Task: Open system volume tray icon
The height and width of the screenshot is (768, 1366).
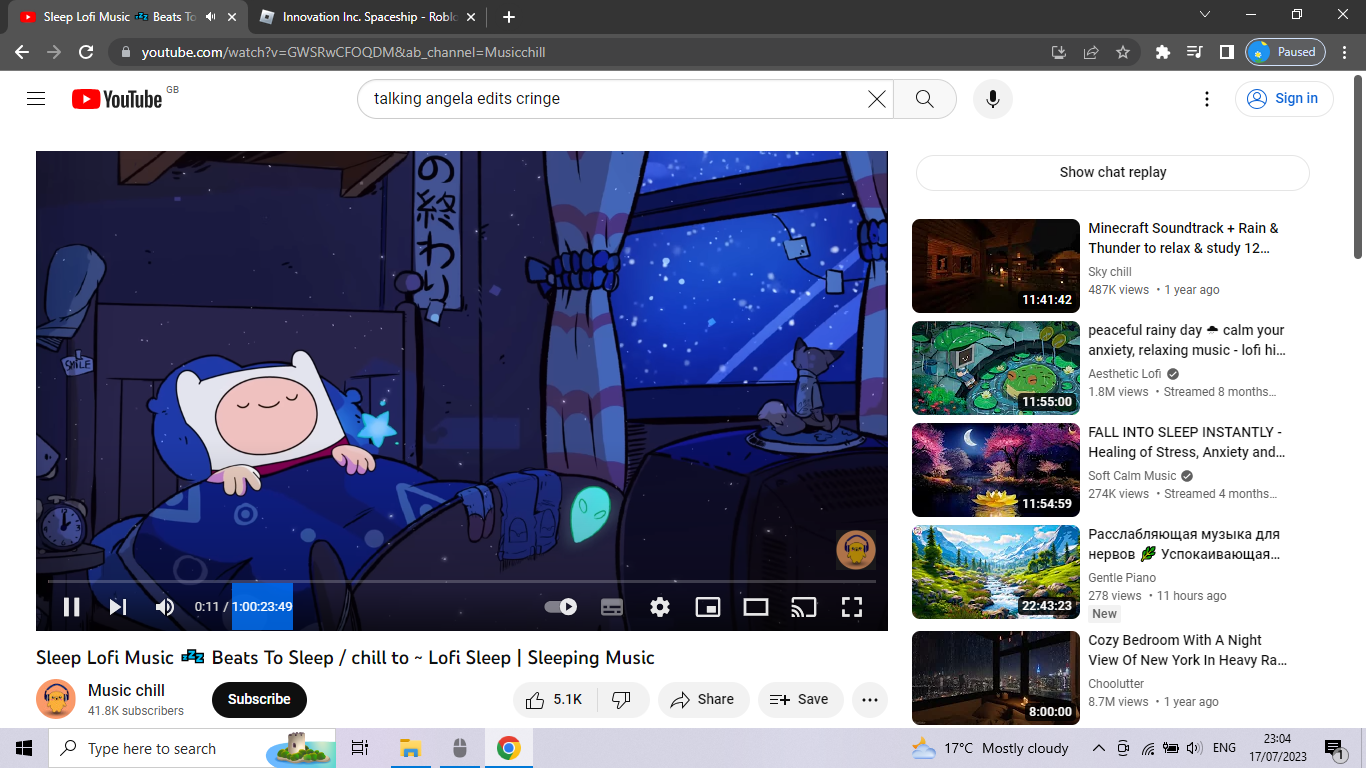Action: tap(1194, 748)
